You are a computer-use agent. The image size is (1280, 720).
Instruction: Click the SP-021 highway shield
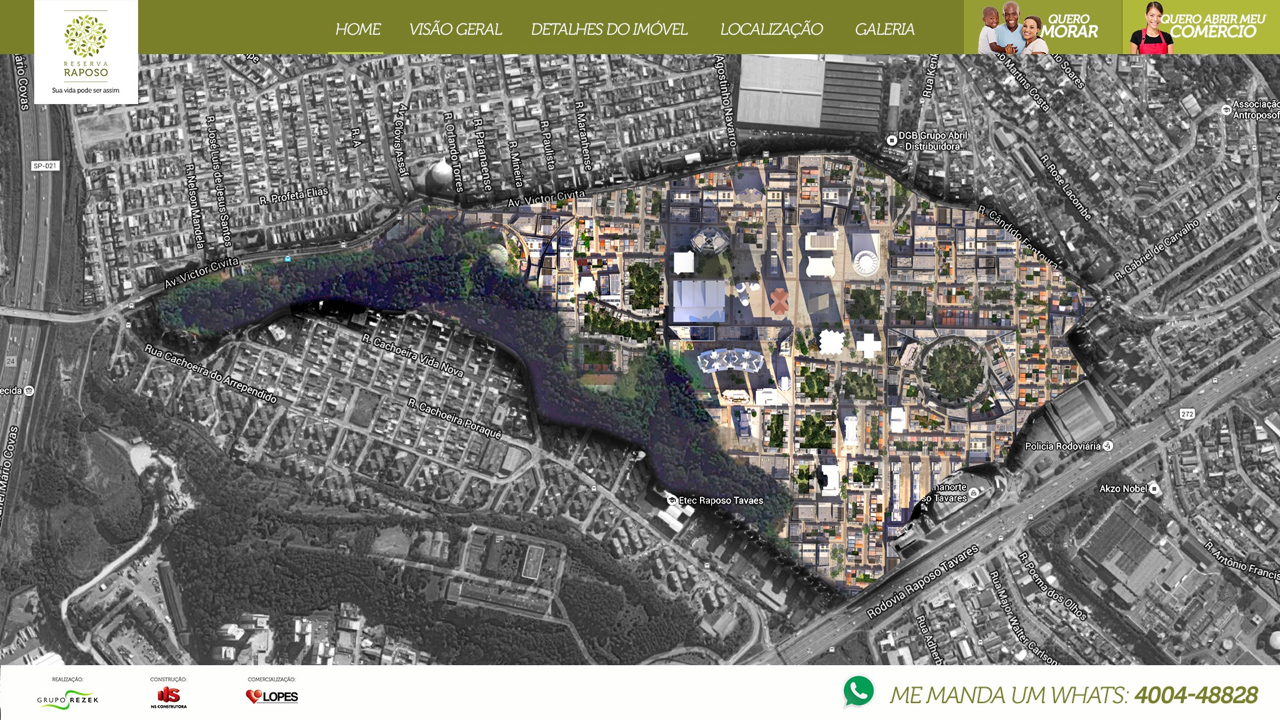coord(43,166)
